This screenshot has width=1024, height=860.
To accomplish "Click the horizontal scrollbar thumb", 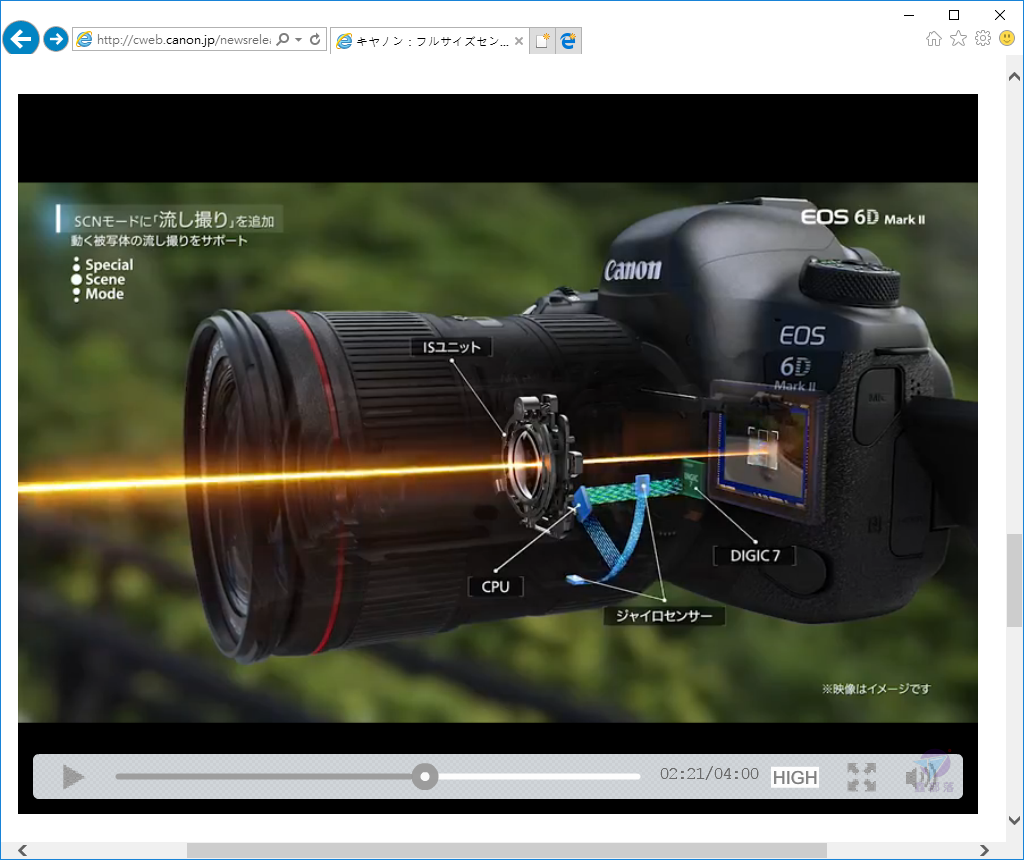I will (507, 850).
